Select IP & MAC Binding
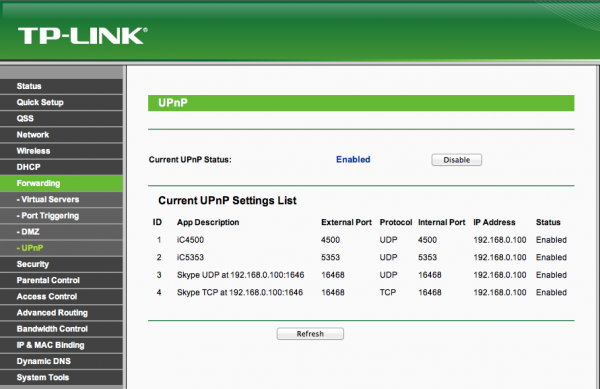 [61, 345]
